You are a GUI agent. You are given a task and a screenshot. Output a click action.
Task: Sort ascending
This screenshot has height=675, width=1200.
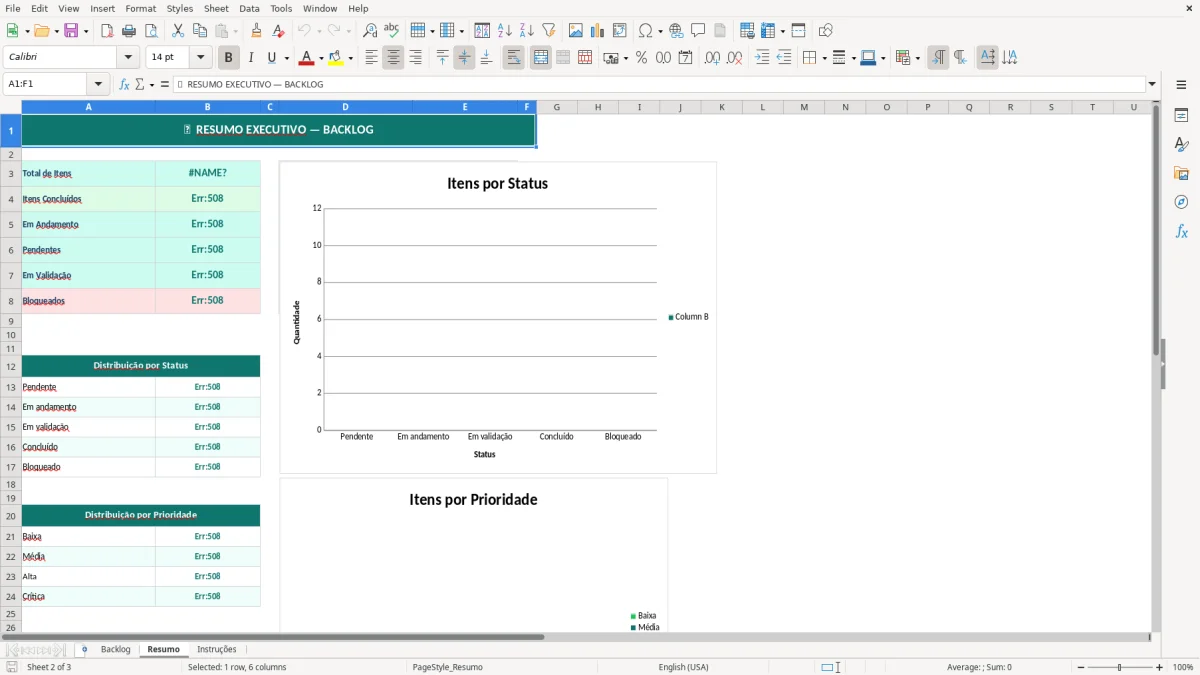click(505, 31)
